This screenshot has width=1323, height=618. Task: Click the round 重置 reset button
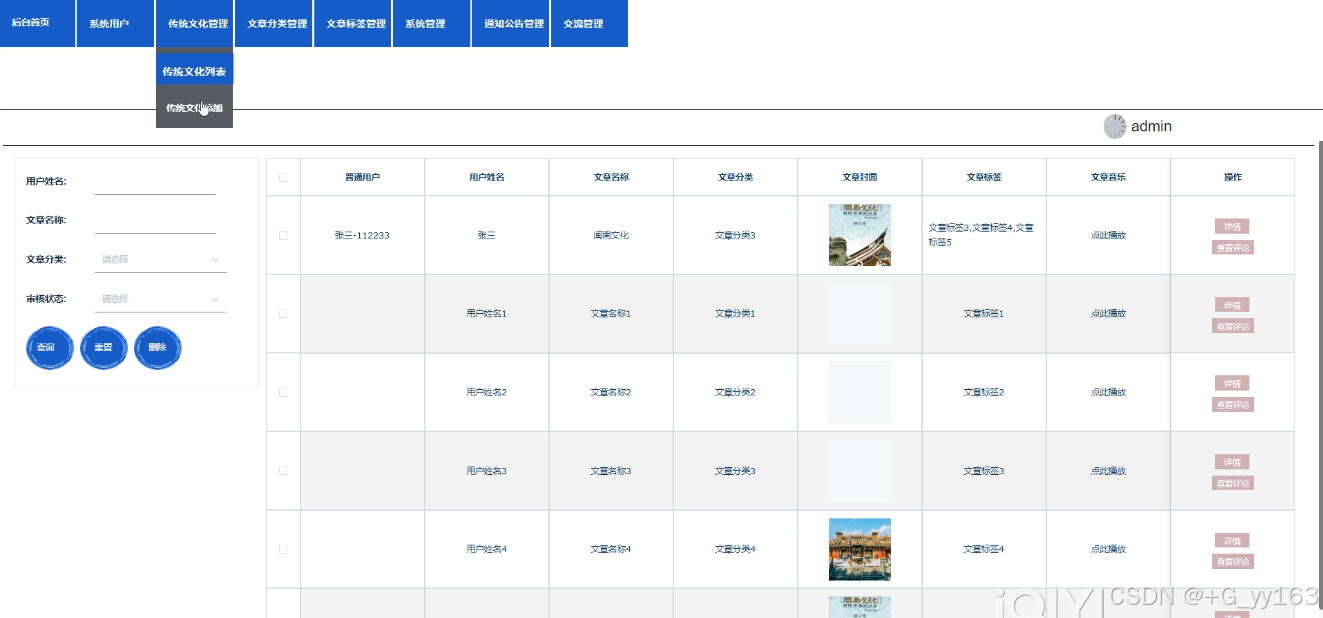click(104, 348)
